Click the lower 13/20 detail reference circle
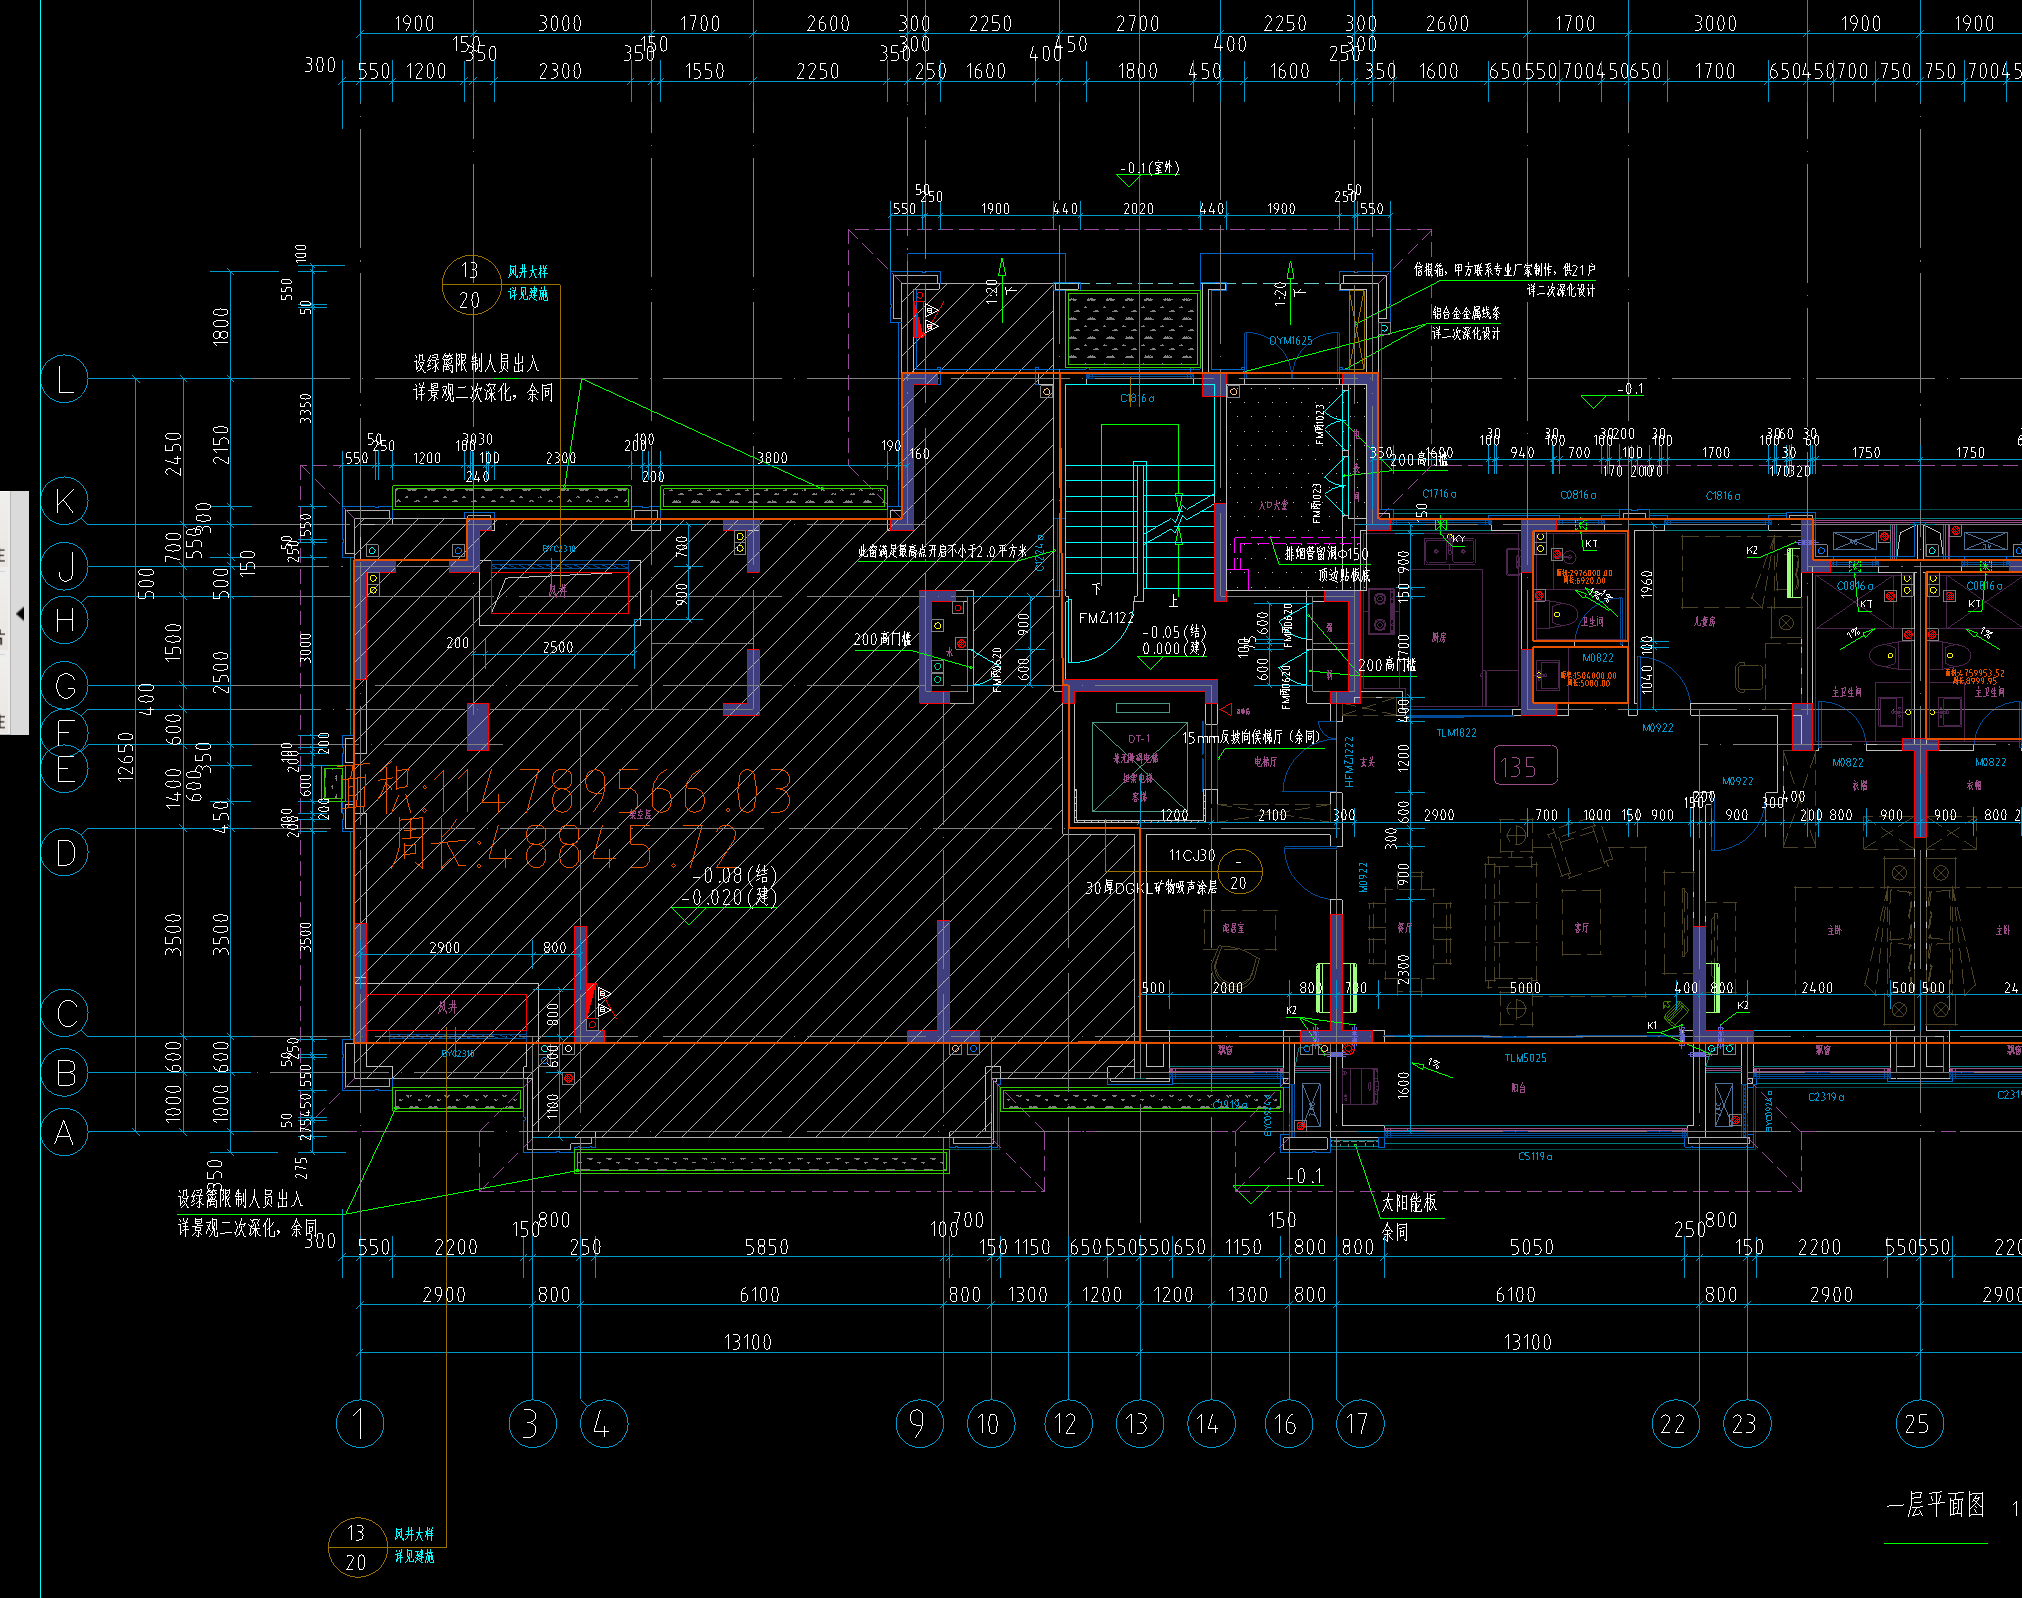 coord(357,1547)
